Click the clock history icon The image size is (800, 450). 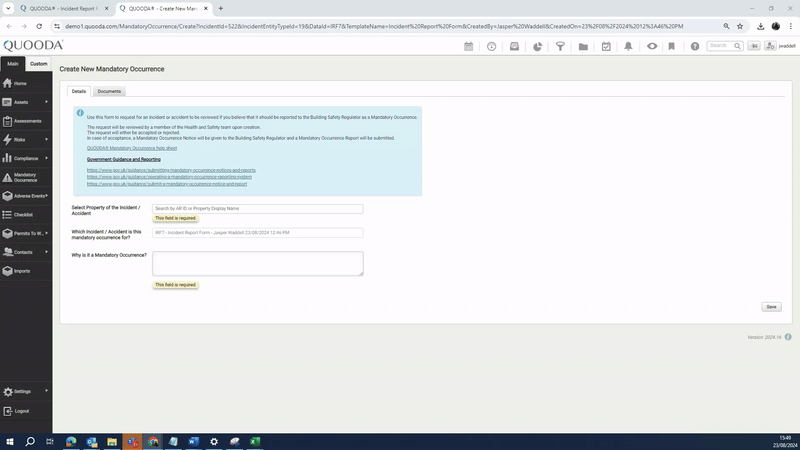491,46
